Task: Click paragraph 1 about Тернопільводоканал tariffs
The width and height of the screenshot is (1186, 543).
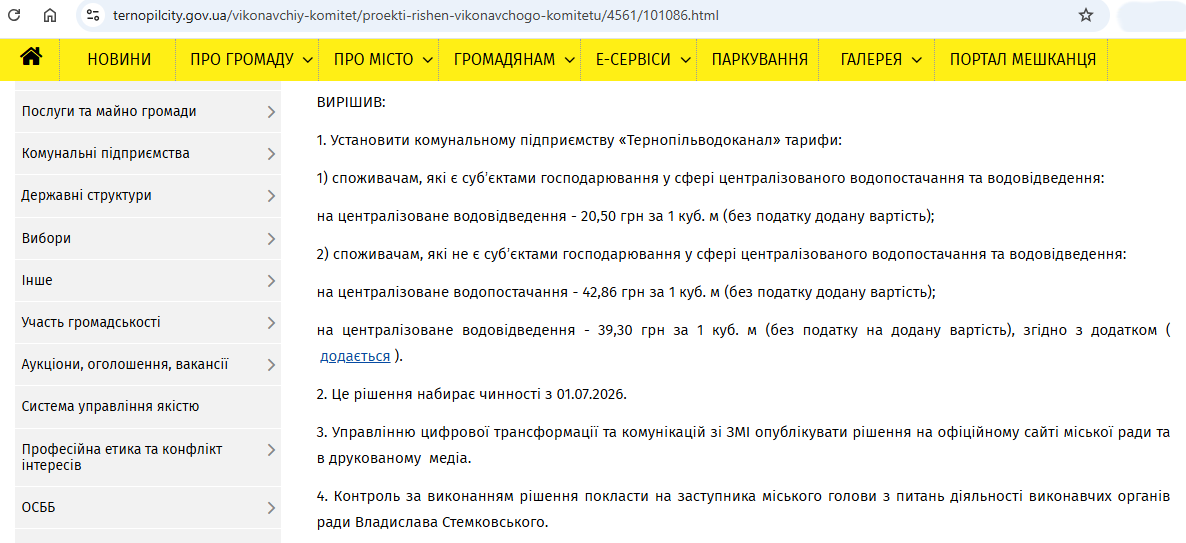Action: [579, 141]
